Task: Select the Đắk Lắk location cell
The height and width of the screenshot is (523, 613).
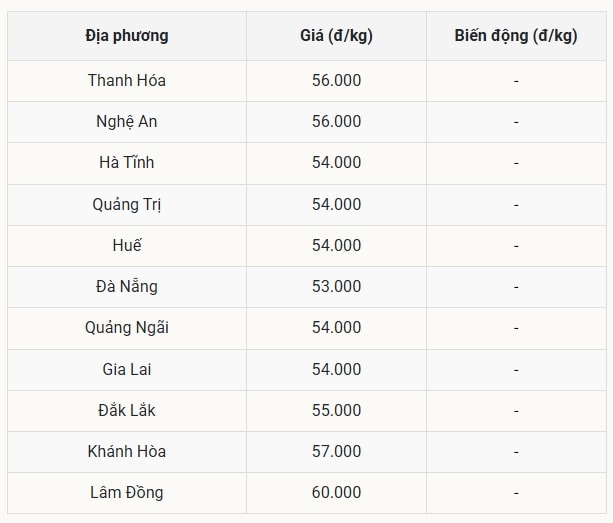Action: pyautogui.click(x=127, y=410)
